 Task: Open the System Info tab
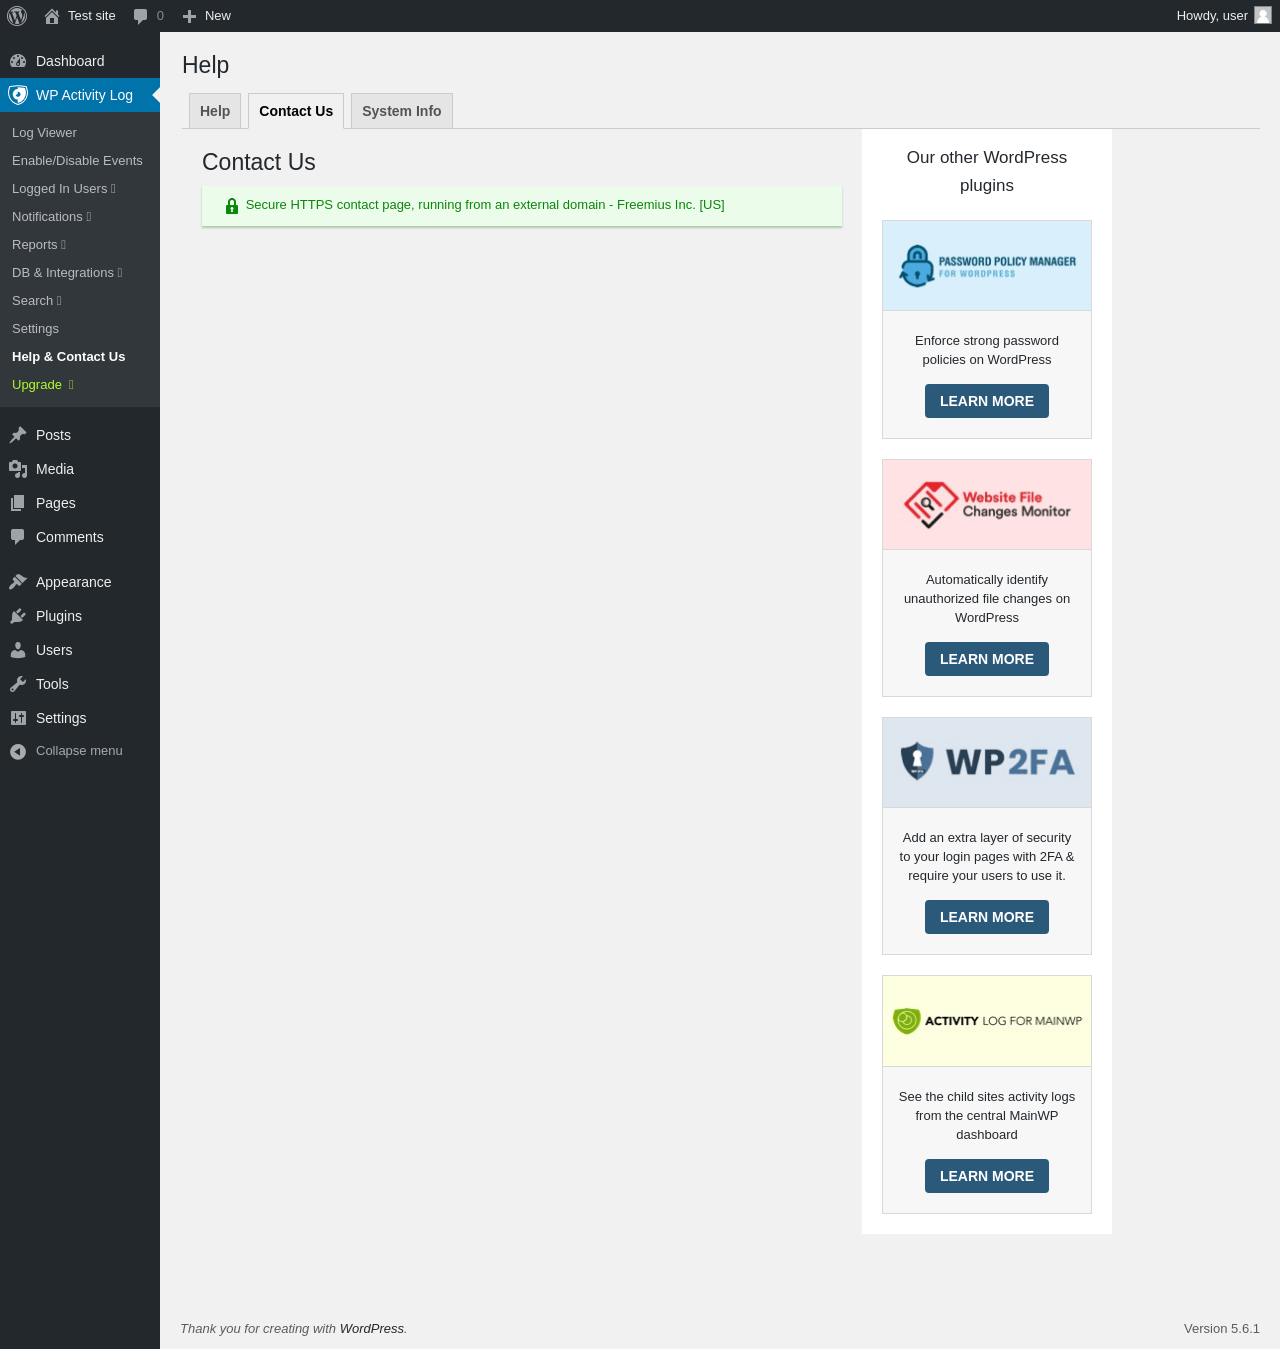pos(402,111)
